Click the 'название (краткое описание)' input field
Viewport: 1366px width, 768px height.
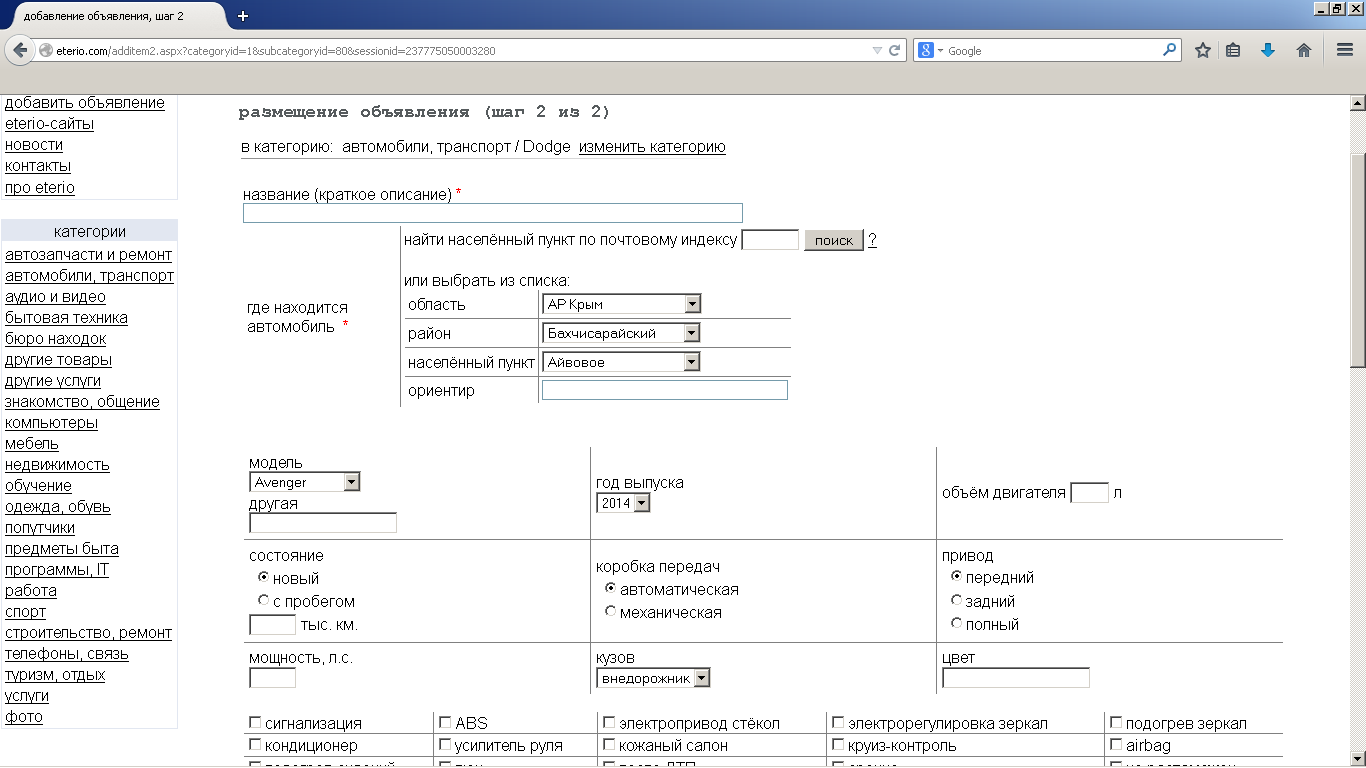pyautogui.click(x=493, y=213)
